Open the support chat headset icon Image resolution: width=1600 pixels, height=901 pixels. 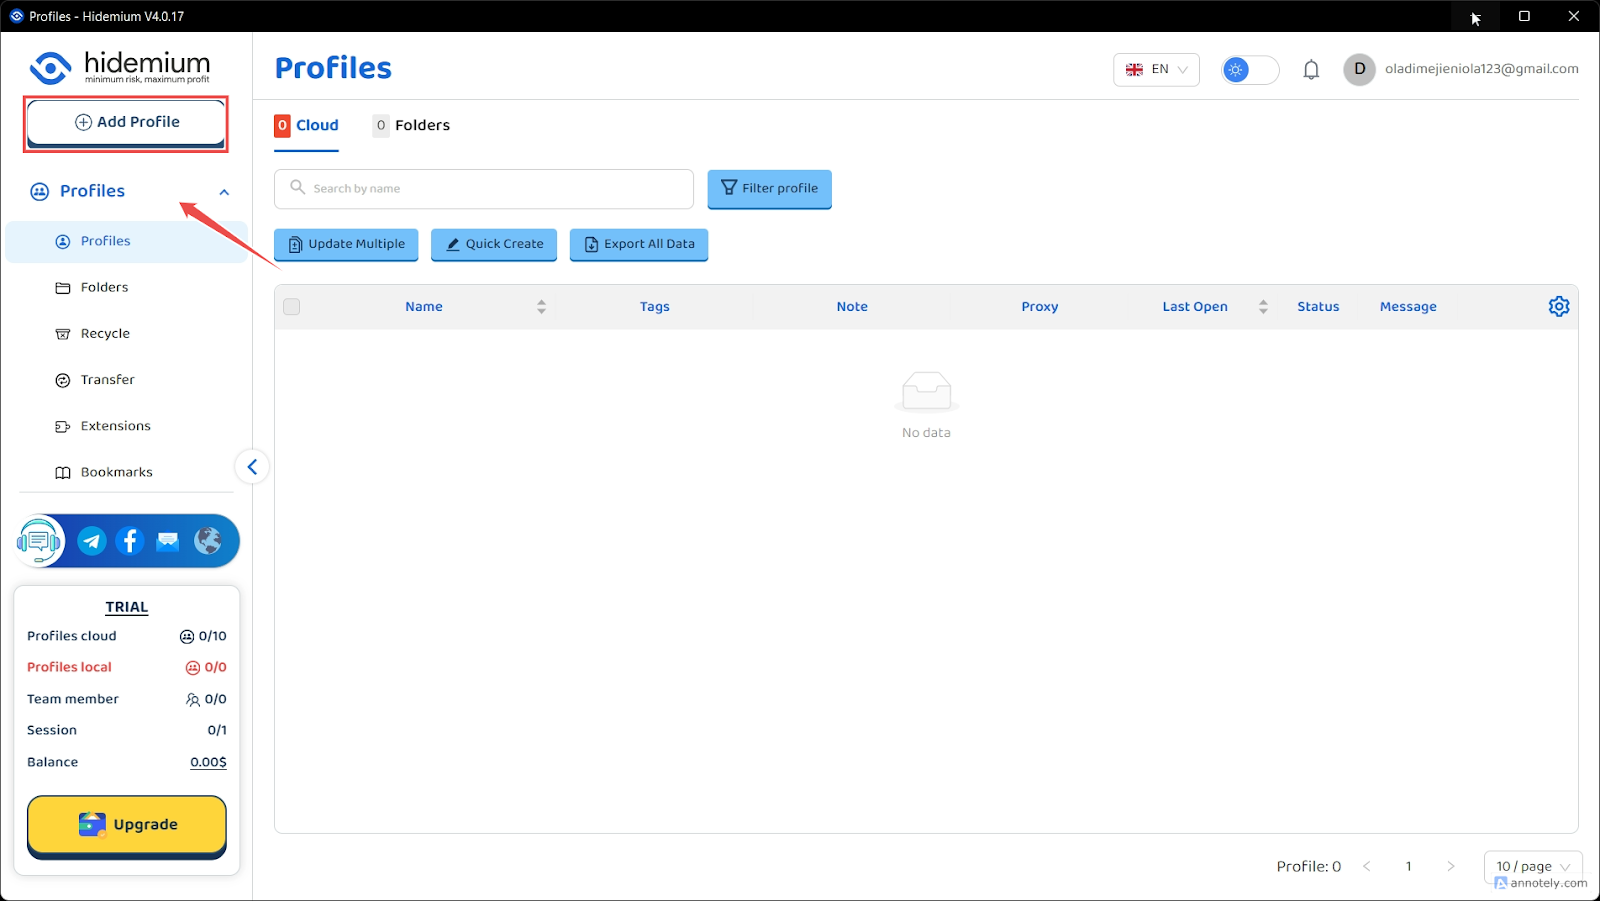[39, 541]
